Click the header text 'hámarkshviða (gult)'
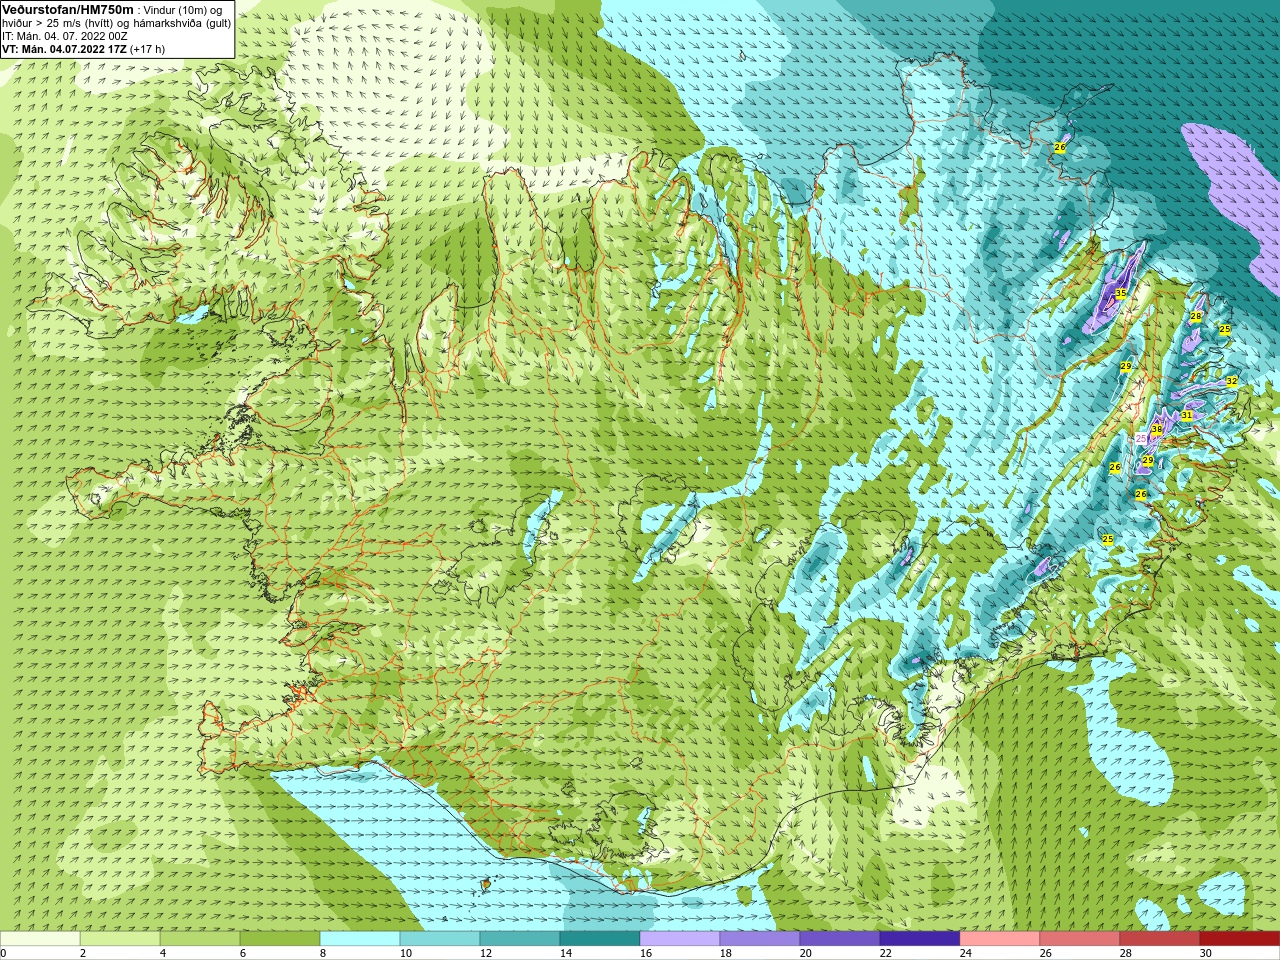Screen dimensions: 1280x960 coord(182,23)
